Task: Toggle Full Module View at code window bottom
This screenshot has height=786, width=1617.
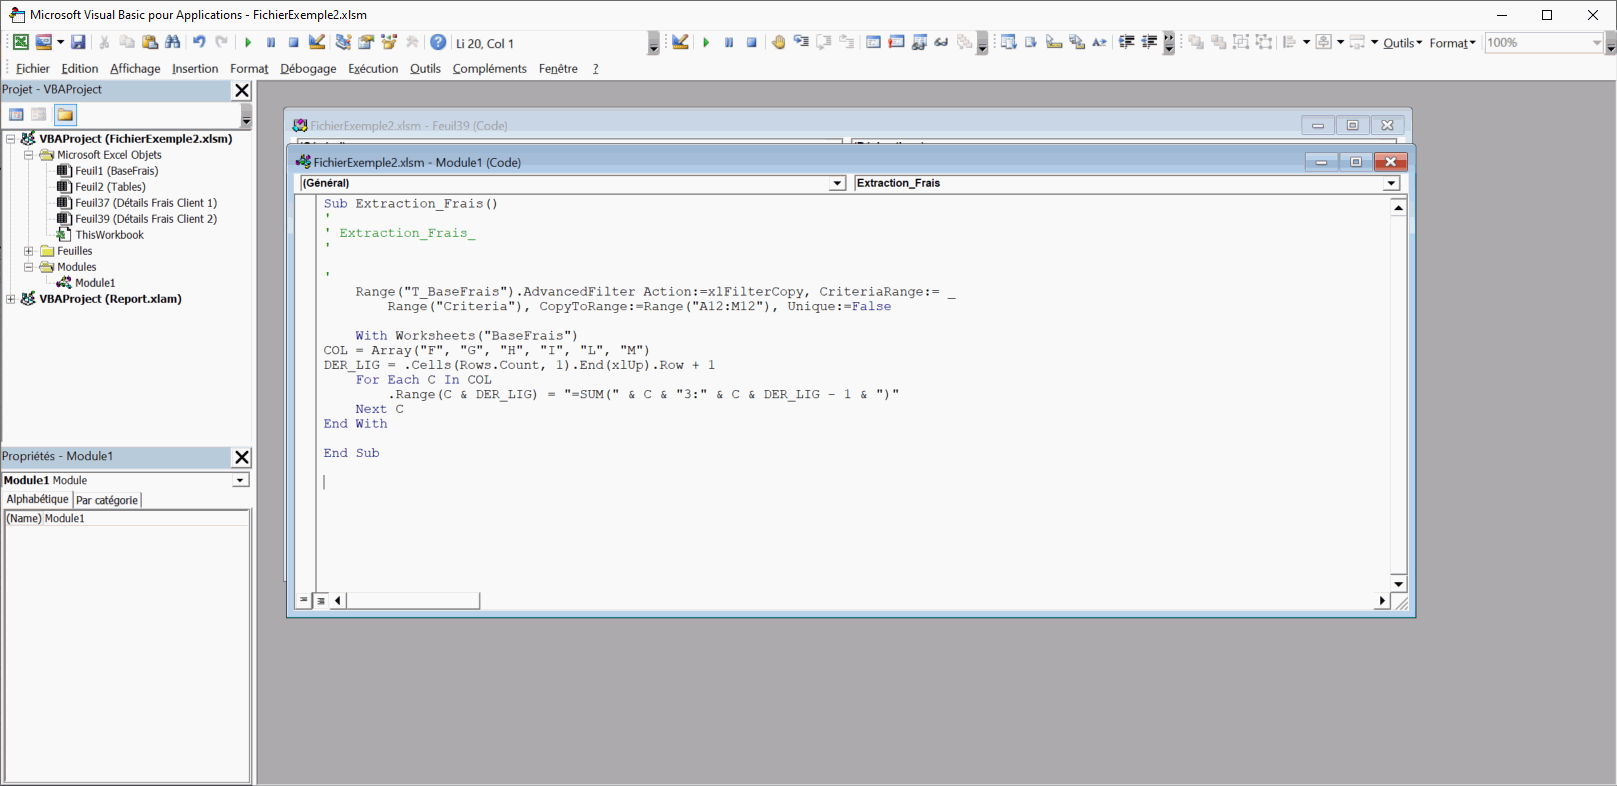Action: pos(321,600)
